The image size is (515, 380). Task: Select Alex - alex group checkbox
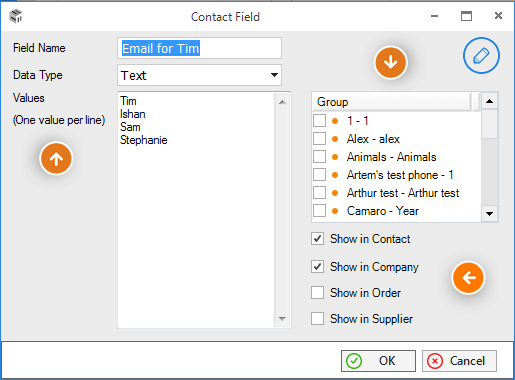click(319, 139)
